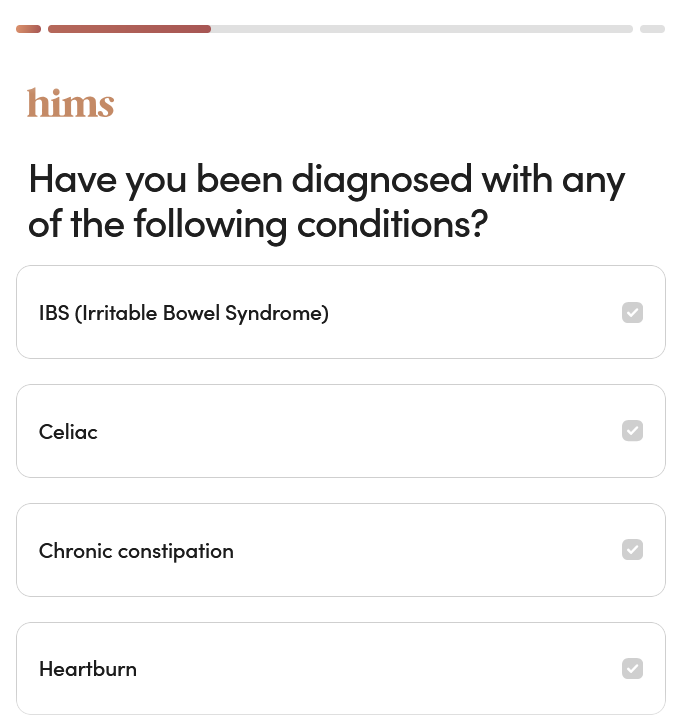
Task: Click the "Chronic constipation" label text
Action: [x=136, y=551]
